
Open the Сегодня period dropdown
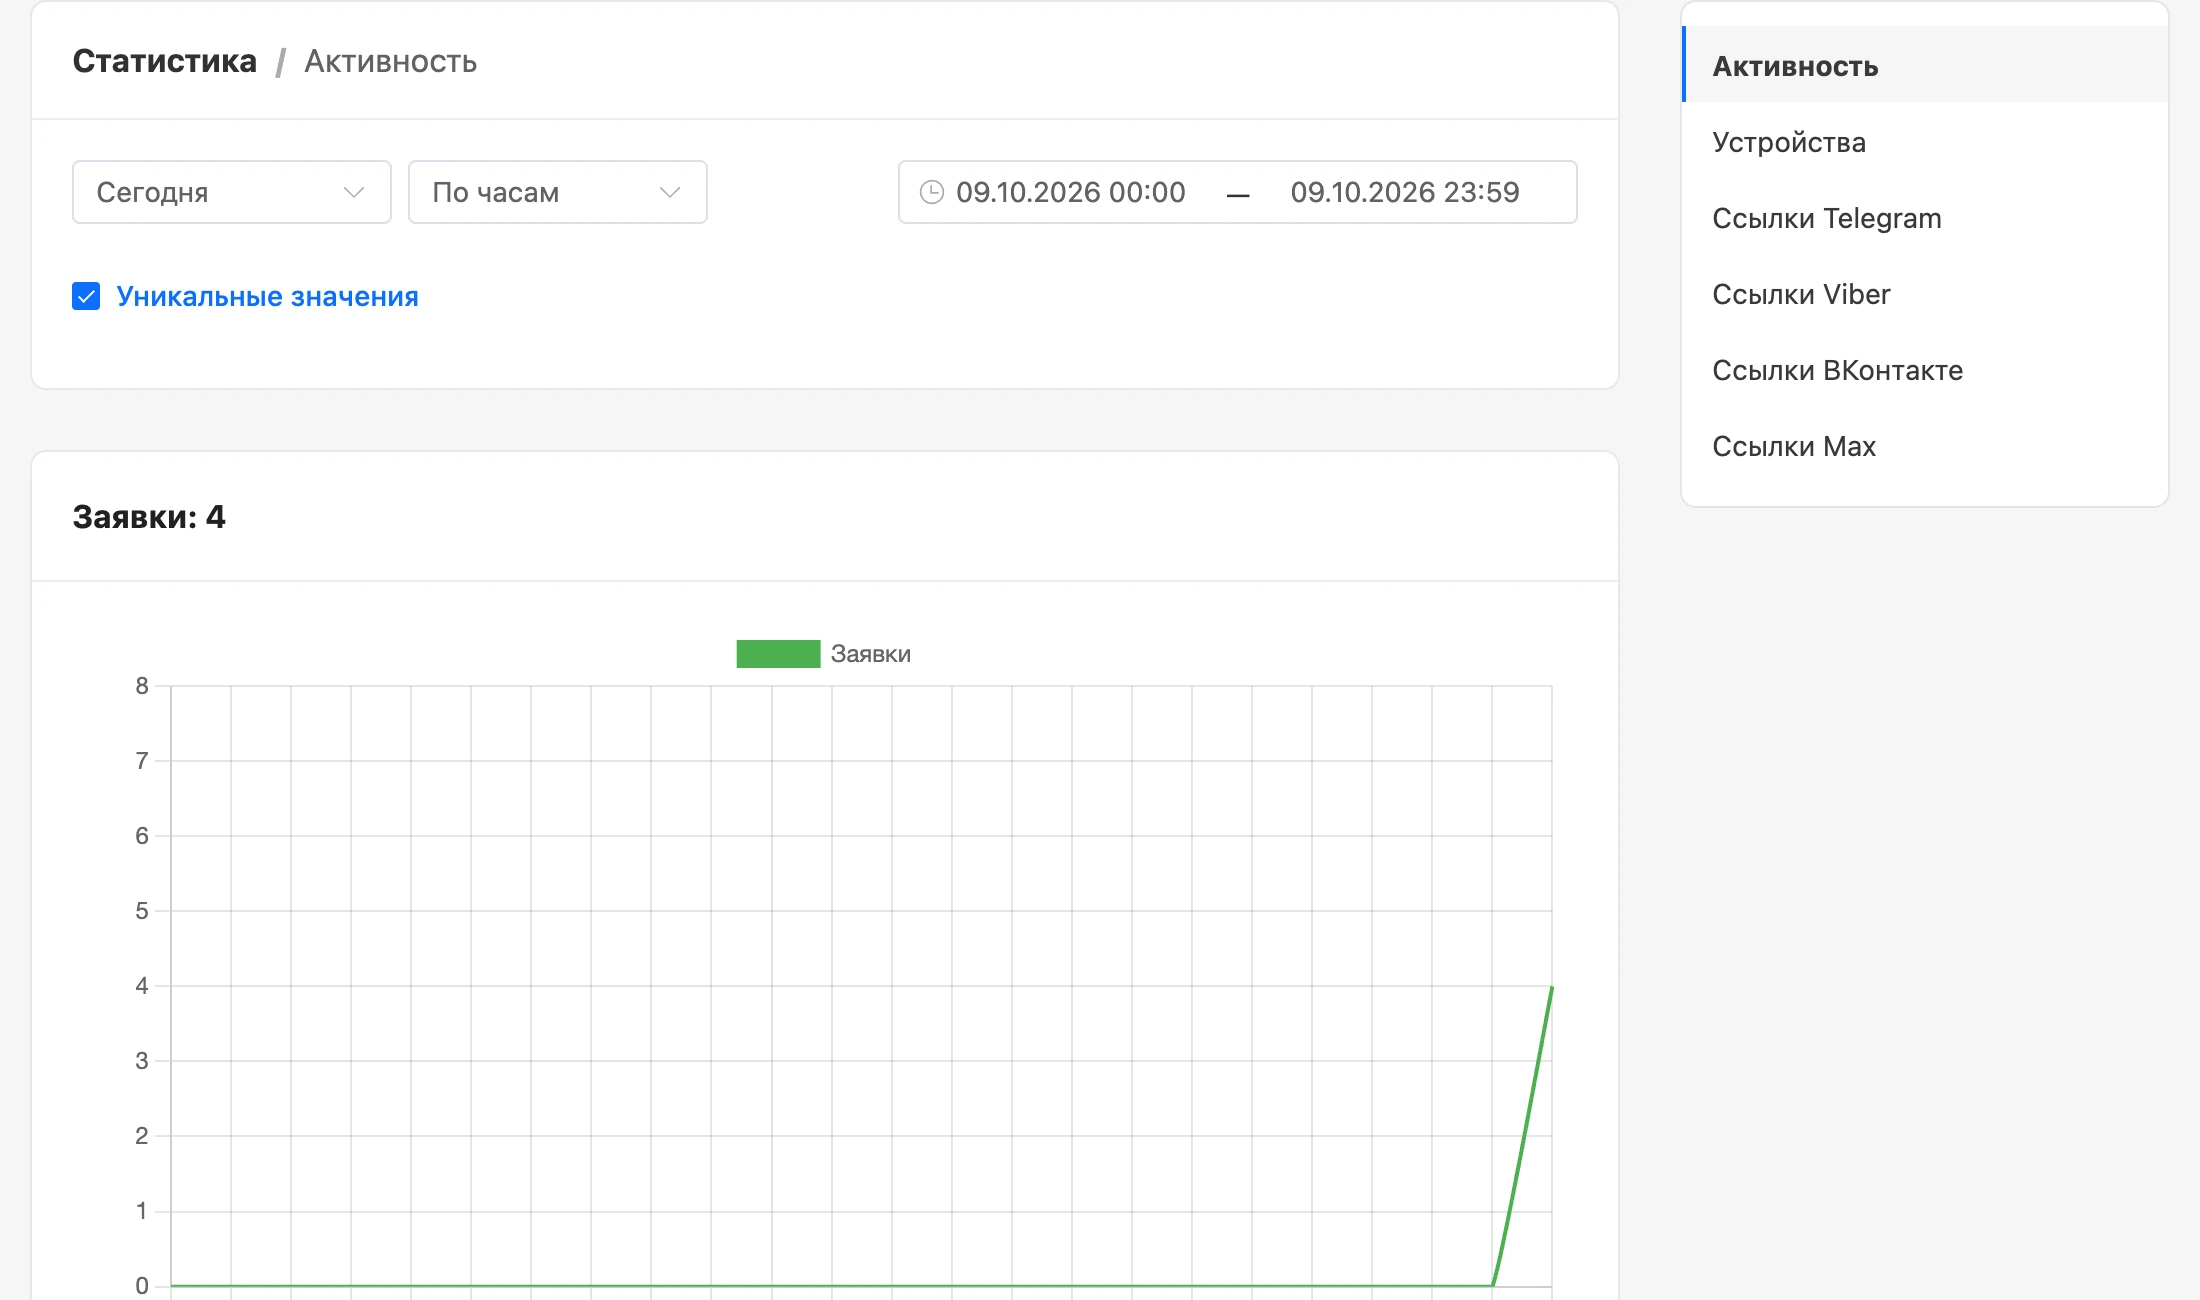[x=232, y=192]
